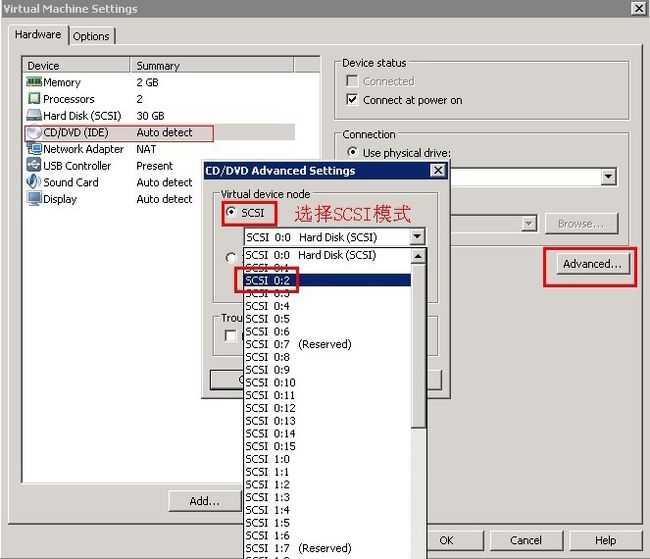Select the Sound Card Auto detect row
650x559 pixels.
coord(113,182)
